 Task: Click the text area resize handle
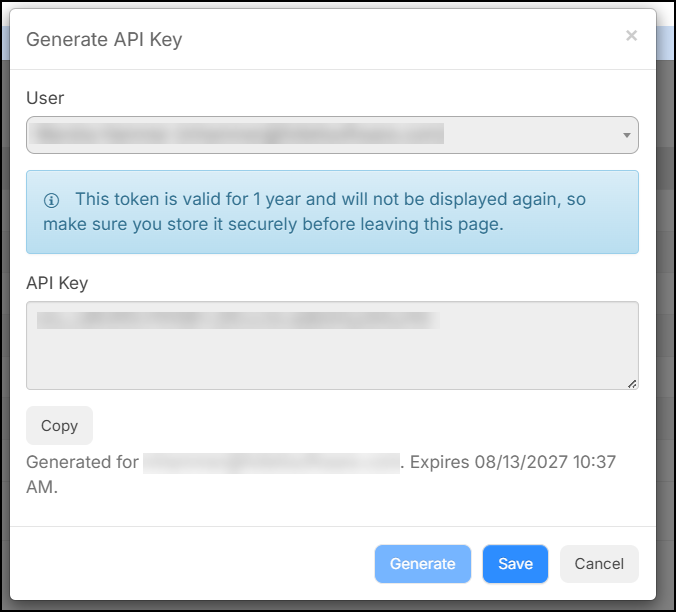click(632, 384)
